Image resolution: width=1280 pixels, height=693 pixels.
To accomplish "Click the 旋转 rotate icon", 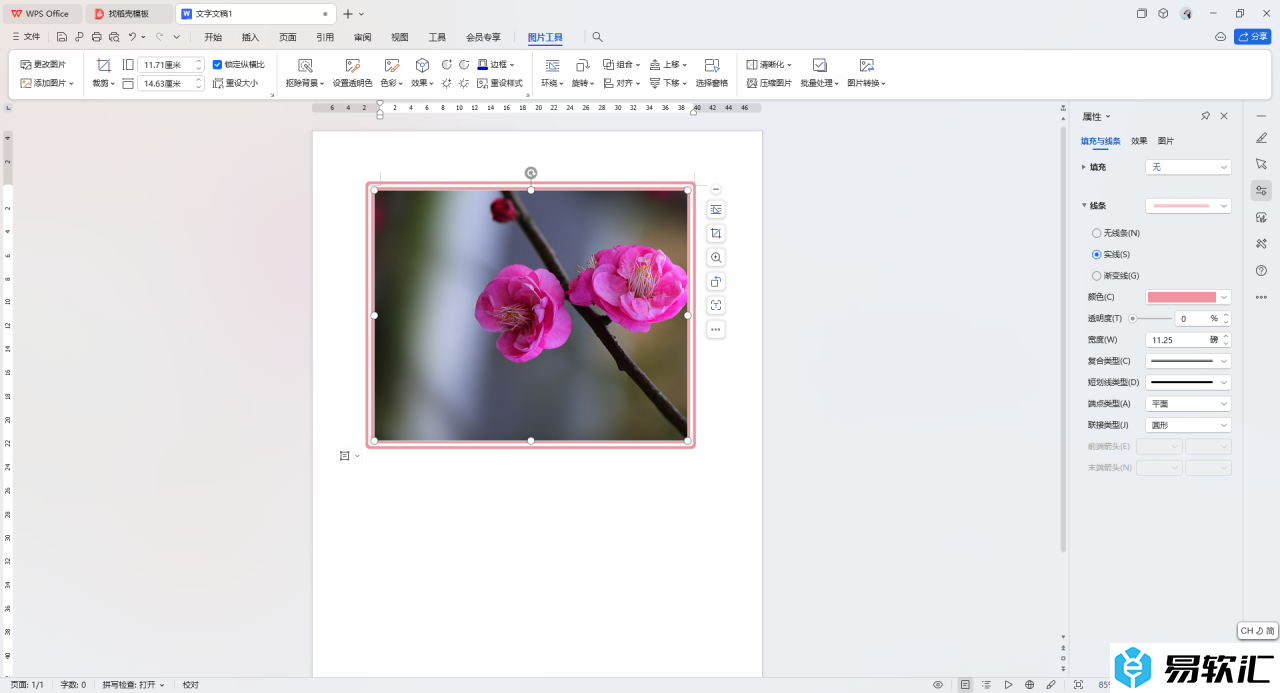I will [582, 65].
